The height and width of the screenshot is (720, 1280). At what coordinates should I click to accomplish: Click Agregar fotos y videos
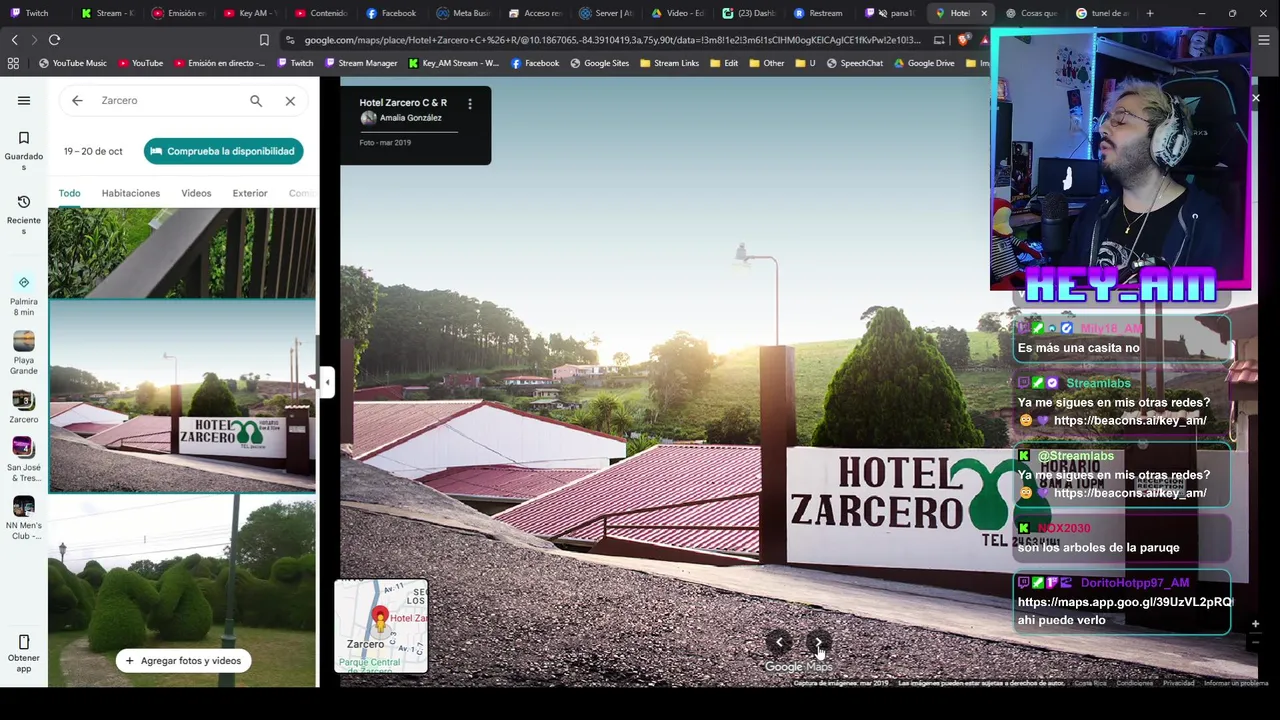pos(183,660)
